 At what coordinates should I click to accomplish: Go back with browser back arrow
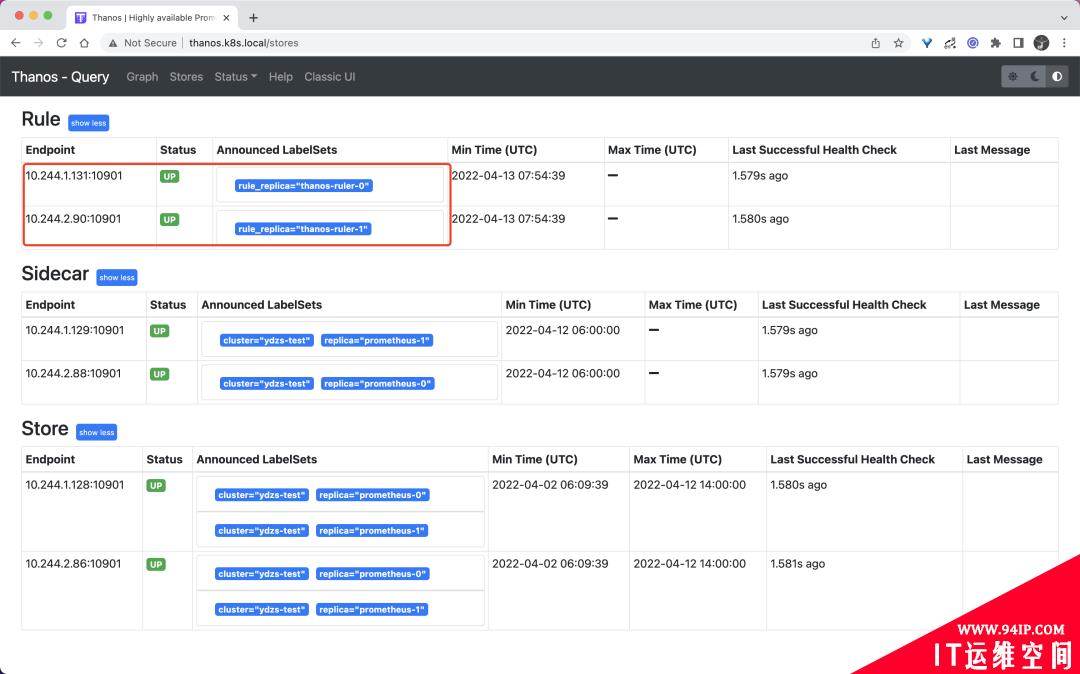[16, 43]
